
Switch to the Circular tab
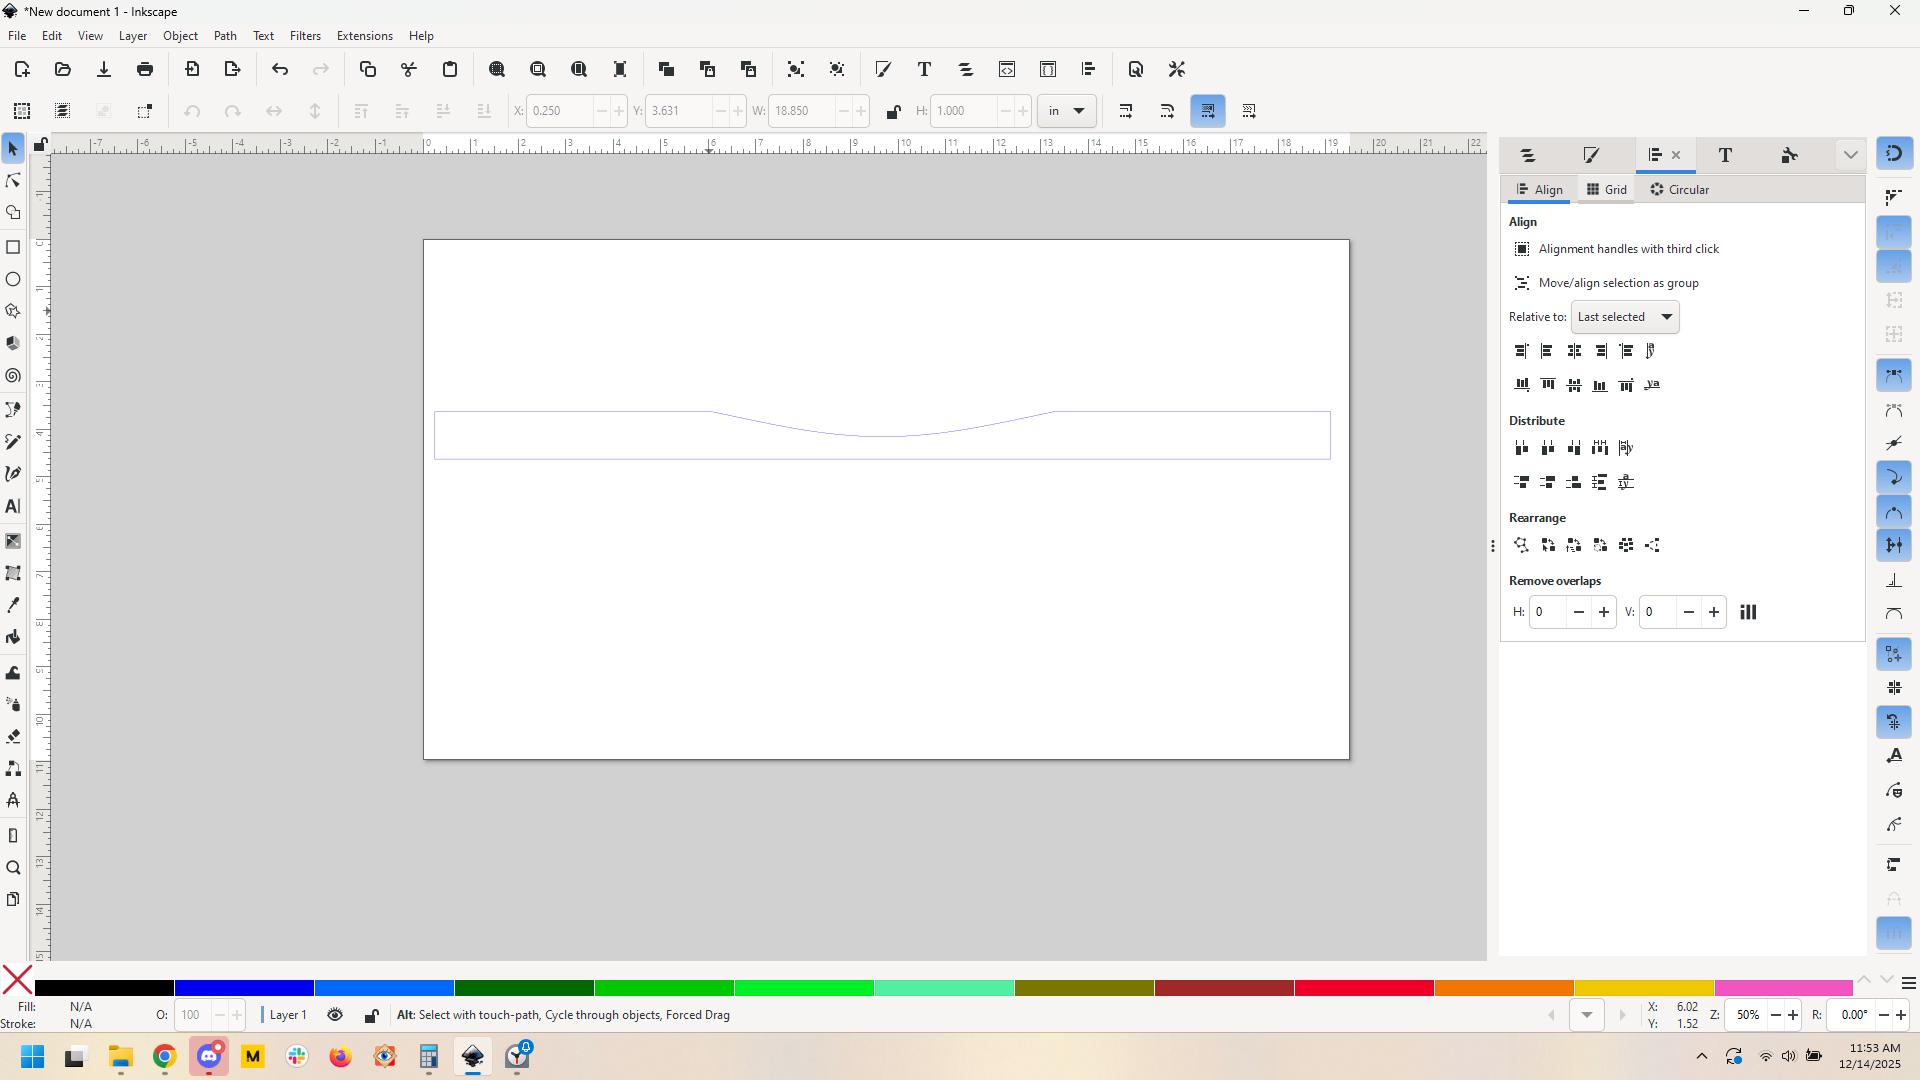tap(1679, 189)
